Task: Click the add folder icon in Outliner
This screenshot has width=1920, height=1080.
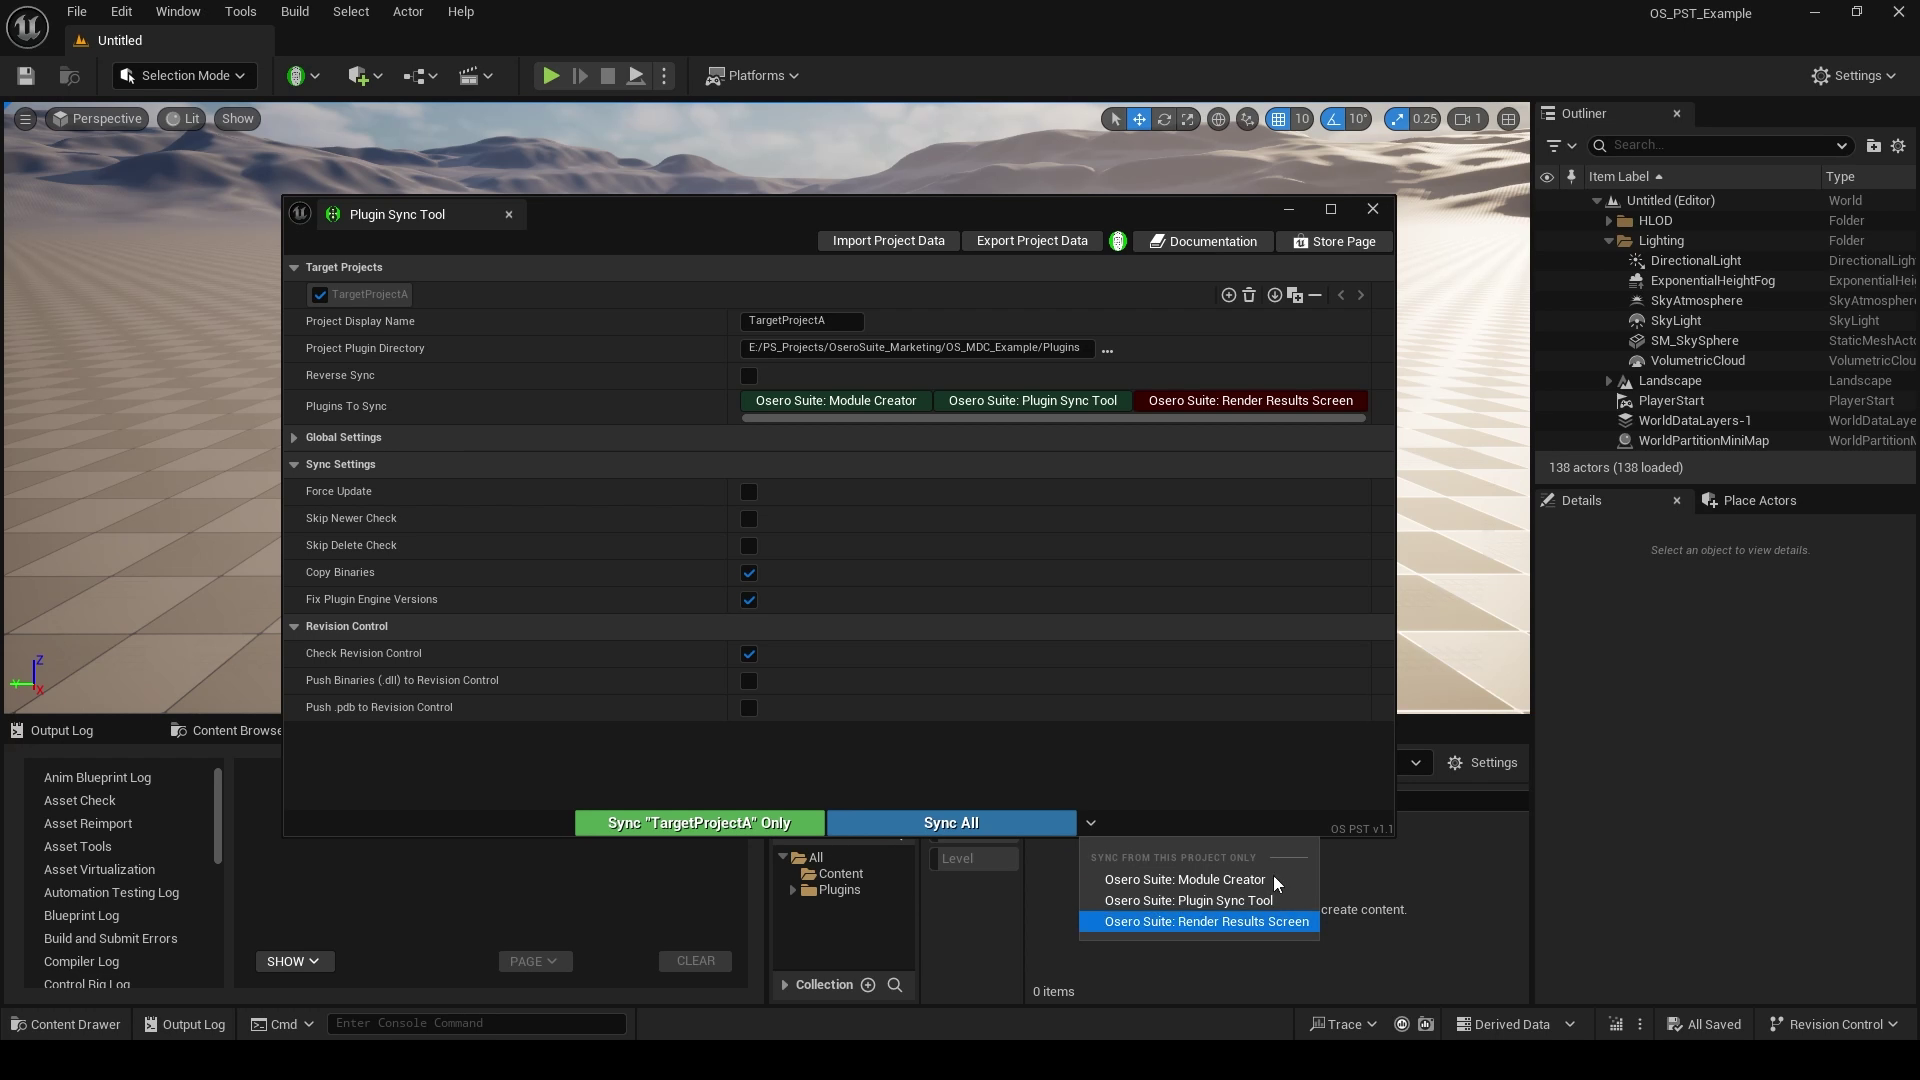Action: click(1873, 146)
